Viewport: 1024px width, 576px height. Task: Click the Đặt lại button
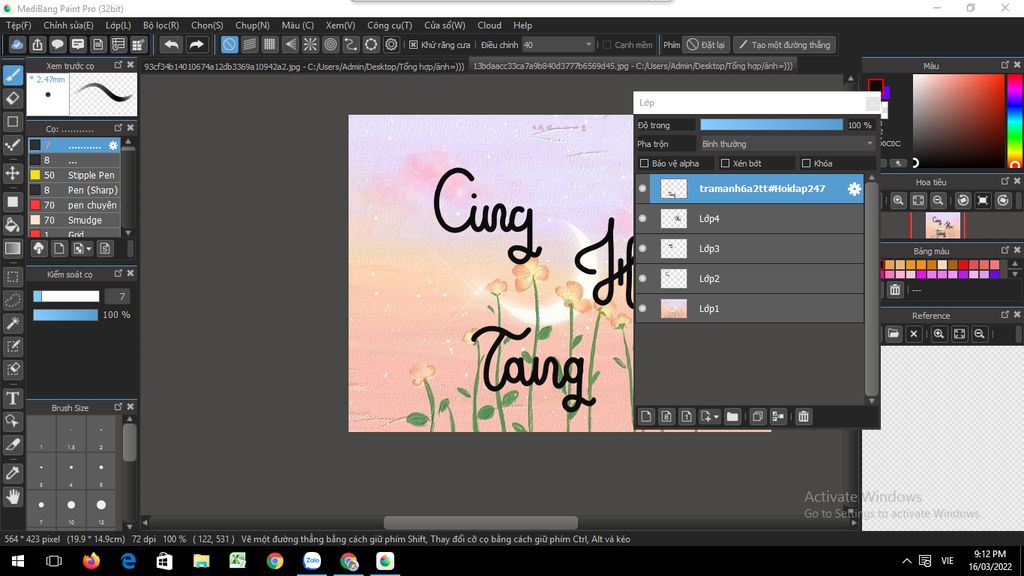click(706, 45)
